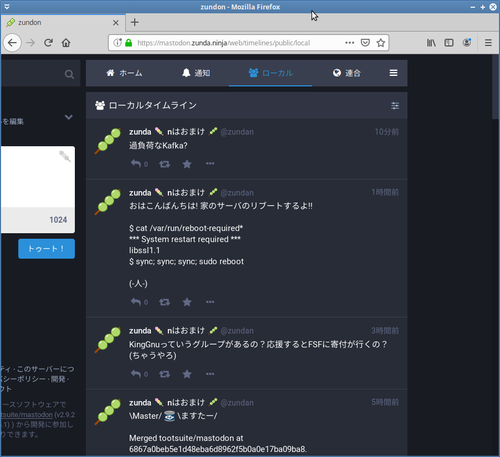Open the 10分前 timestamp link
Viewport: 500px width, 457px height.
pos(387,132)
